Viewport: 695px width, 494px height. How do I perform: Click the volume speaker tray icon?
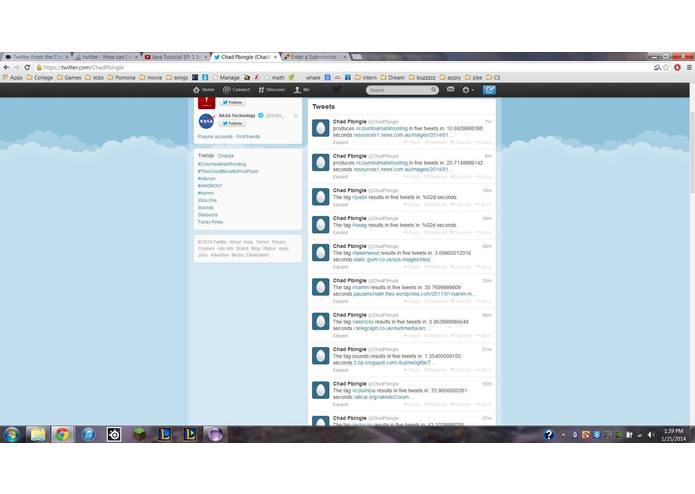coord(650,435)
